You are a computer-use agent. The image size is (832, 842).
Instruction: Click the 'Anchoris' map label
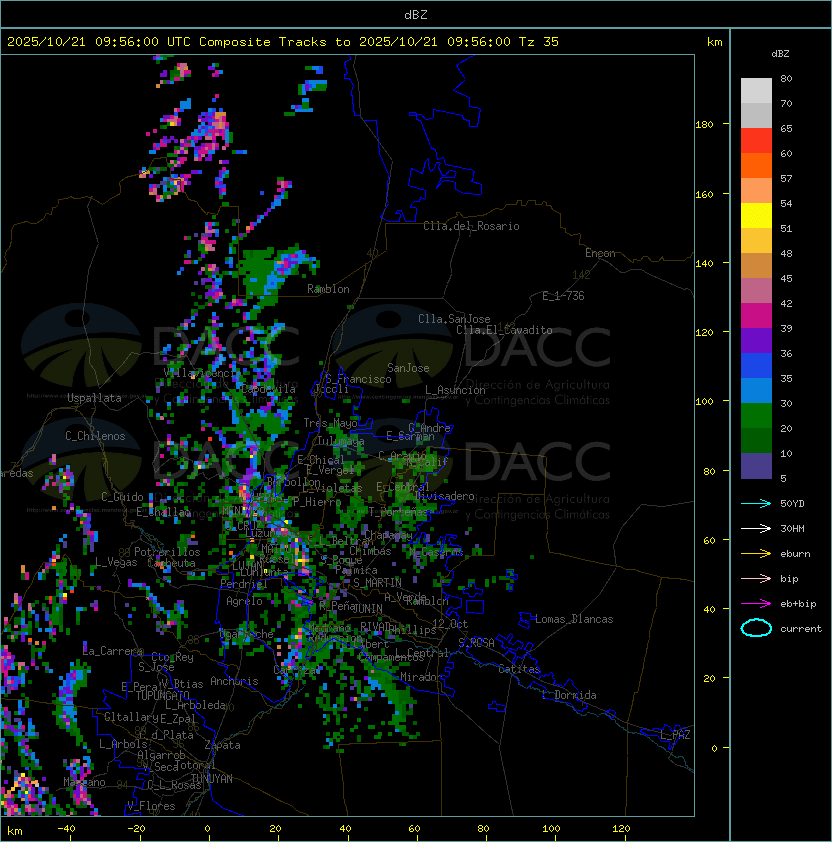[x=234, y=681]
